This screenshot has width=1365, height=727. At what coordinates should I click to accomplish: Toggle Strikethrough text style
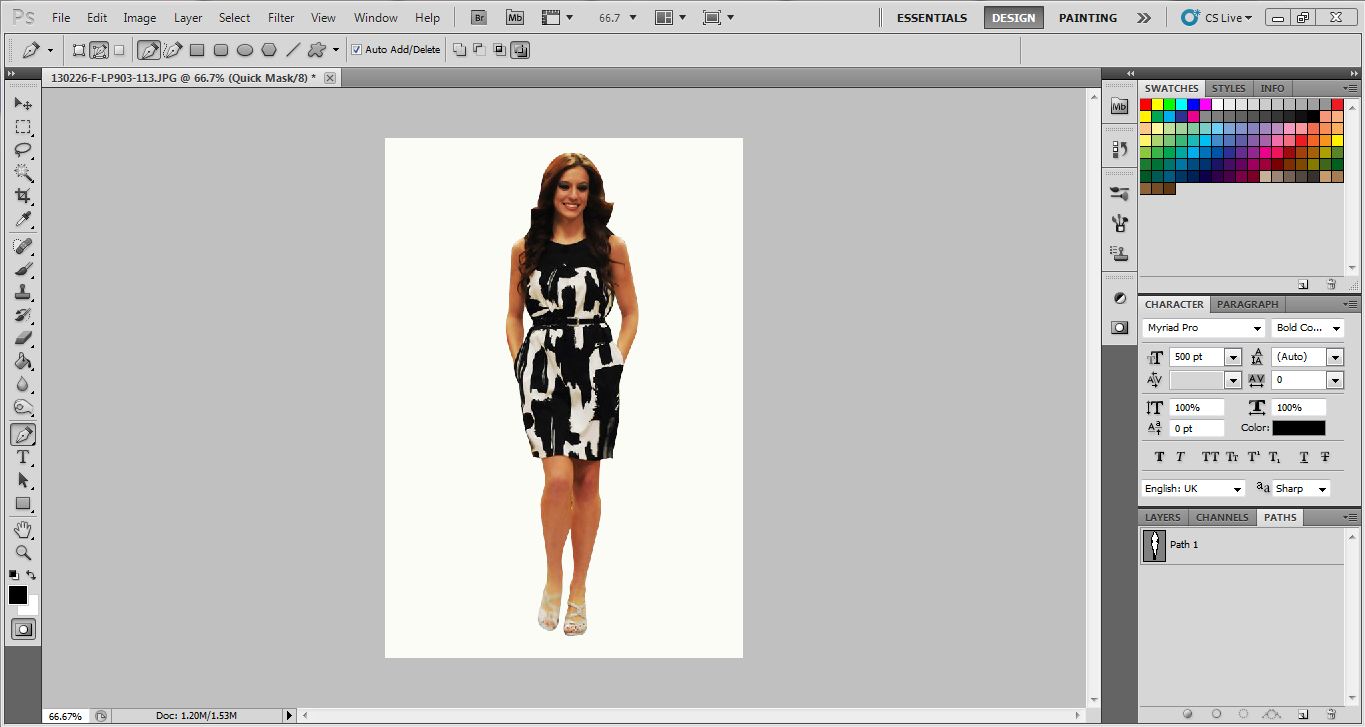(x=1325, y=457)
